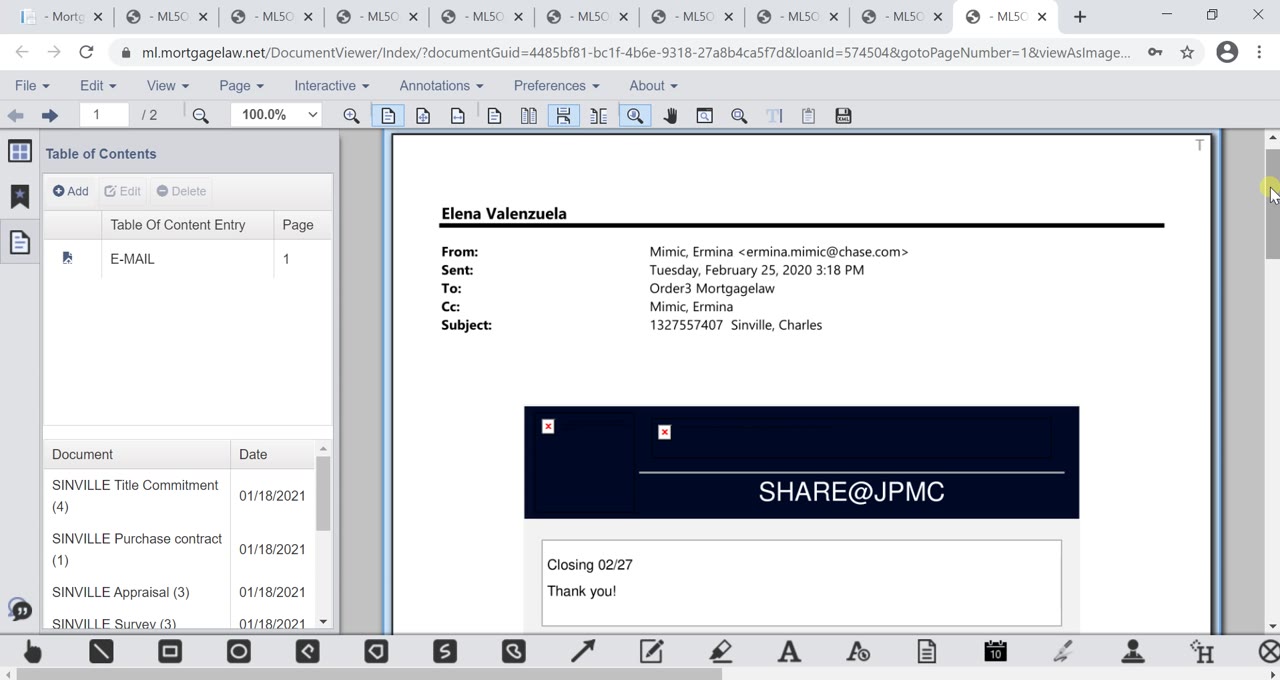This screenshot has height=680, width=1280.
Task: Select the E-MAIL table of contents entry
Action: [x=187, y=259]
